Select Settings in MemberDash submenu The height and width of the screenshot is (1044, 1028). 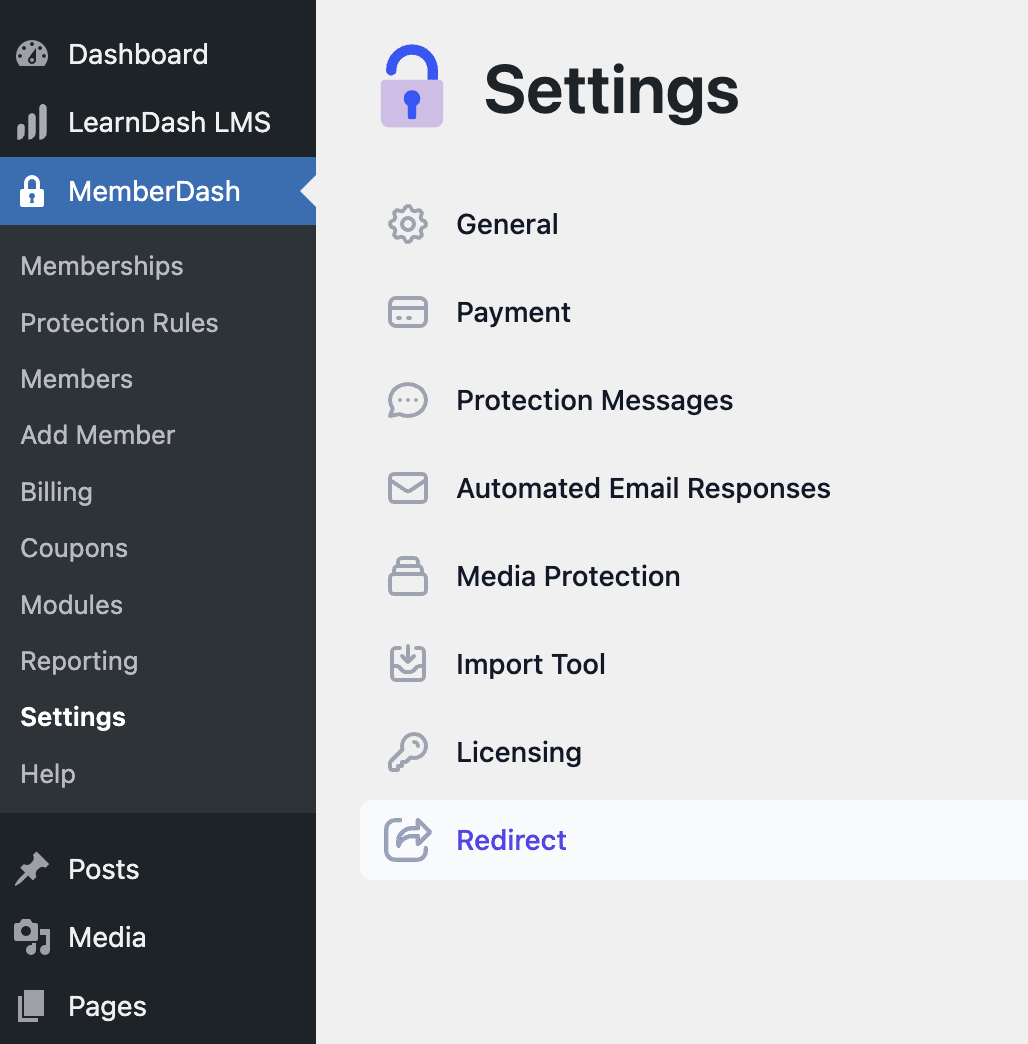pos(73,717)
